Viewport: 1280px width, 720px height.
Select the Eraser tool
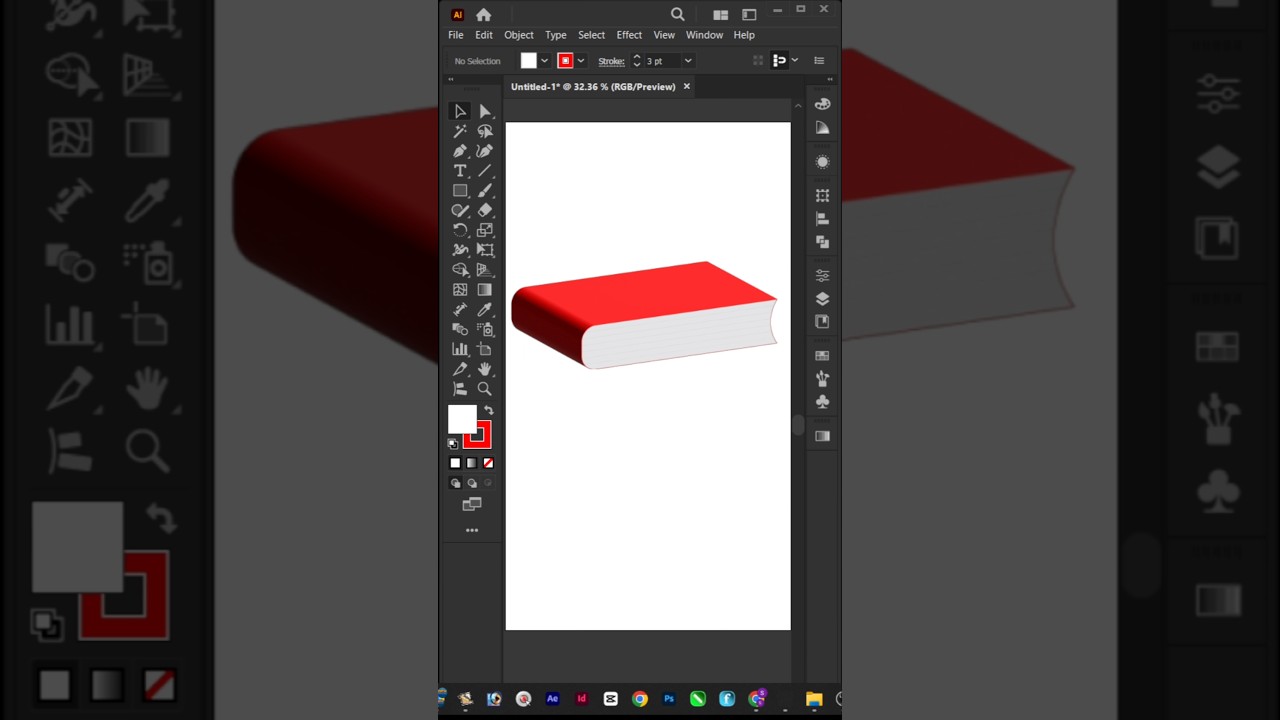pyautogui.click(x=485, y=210)
